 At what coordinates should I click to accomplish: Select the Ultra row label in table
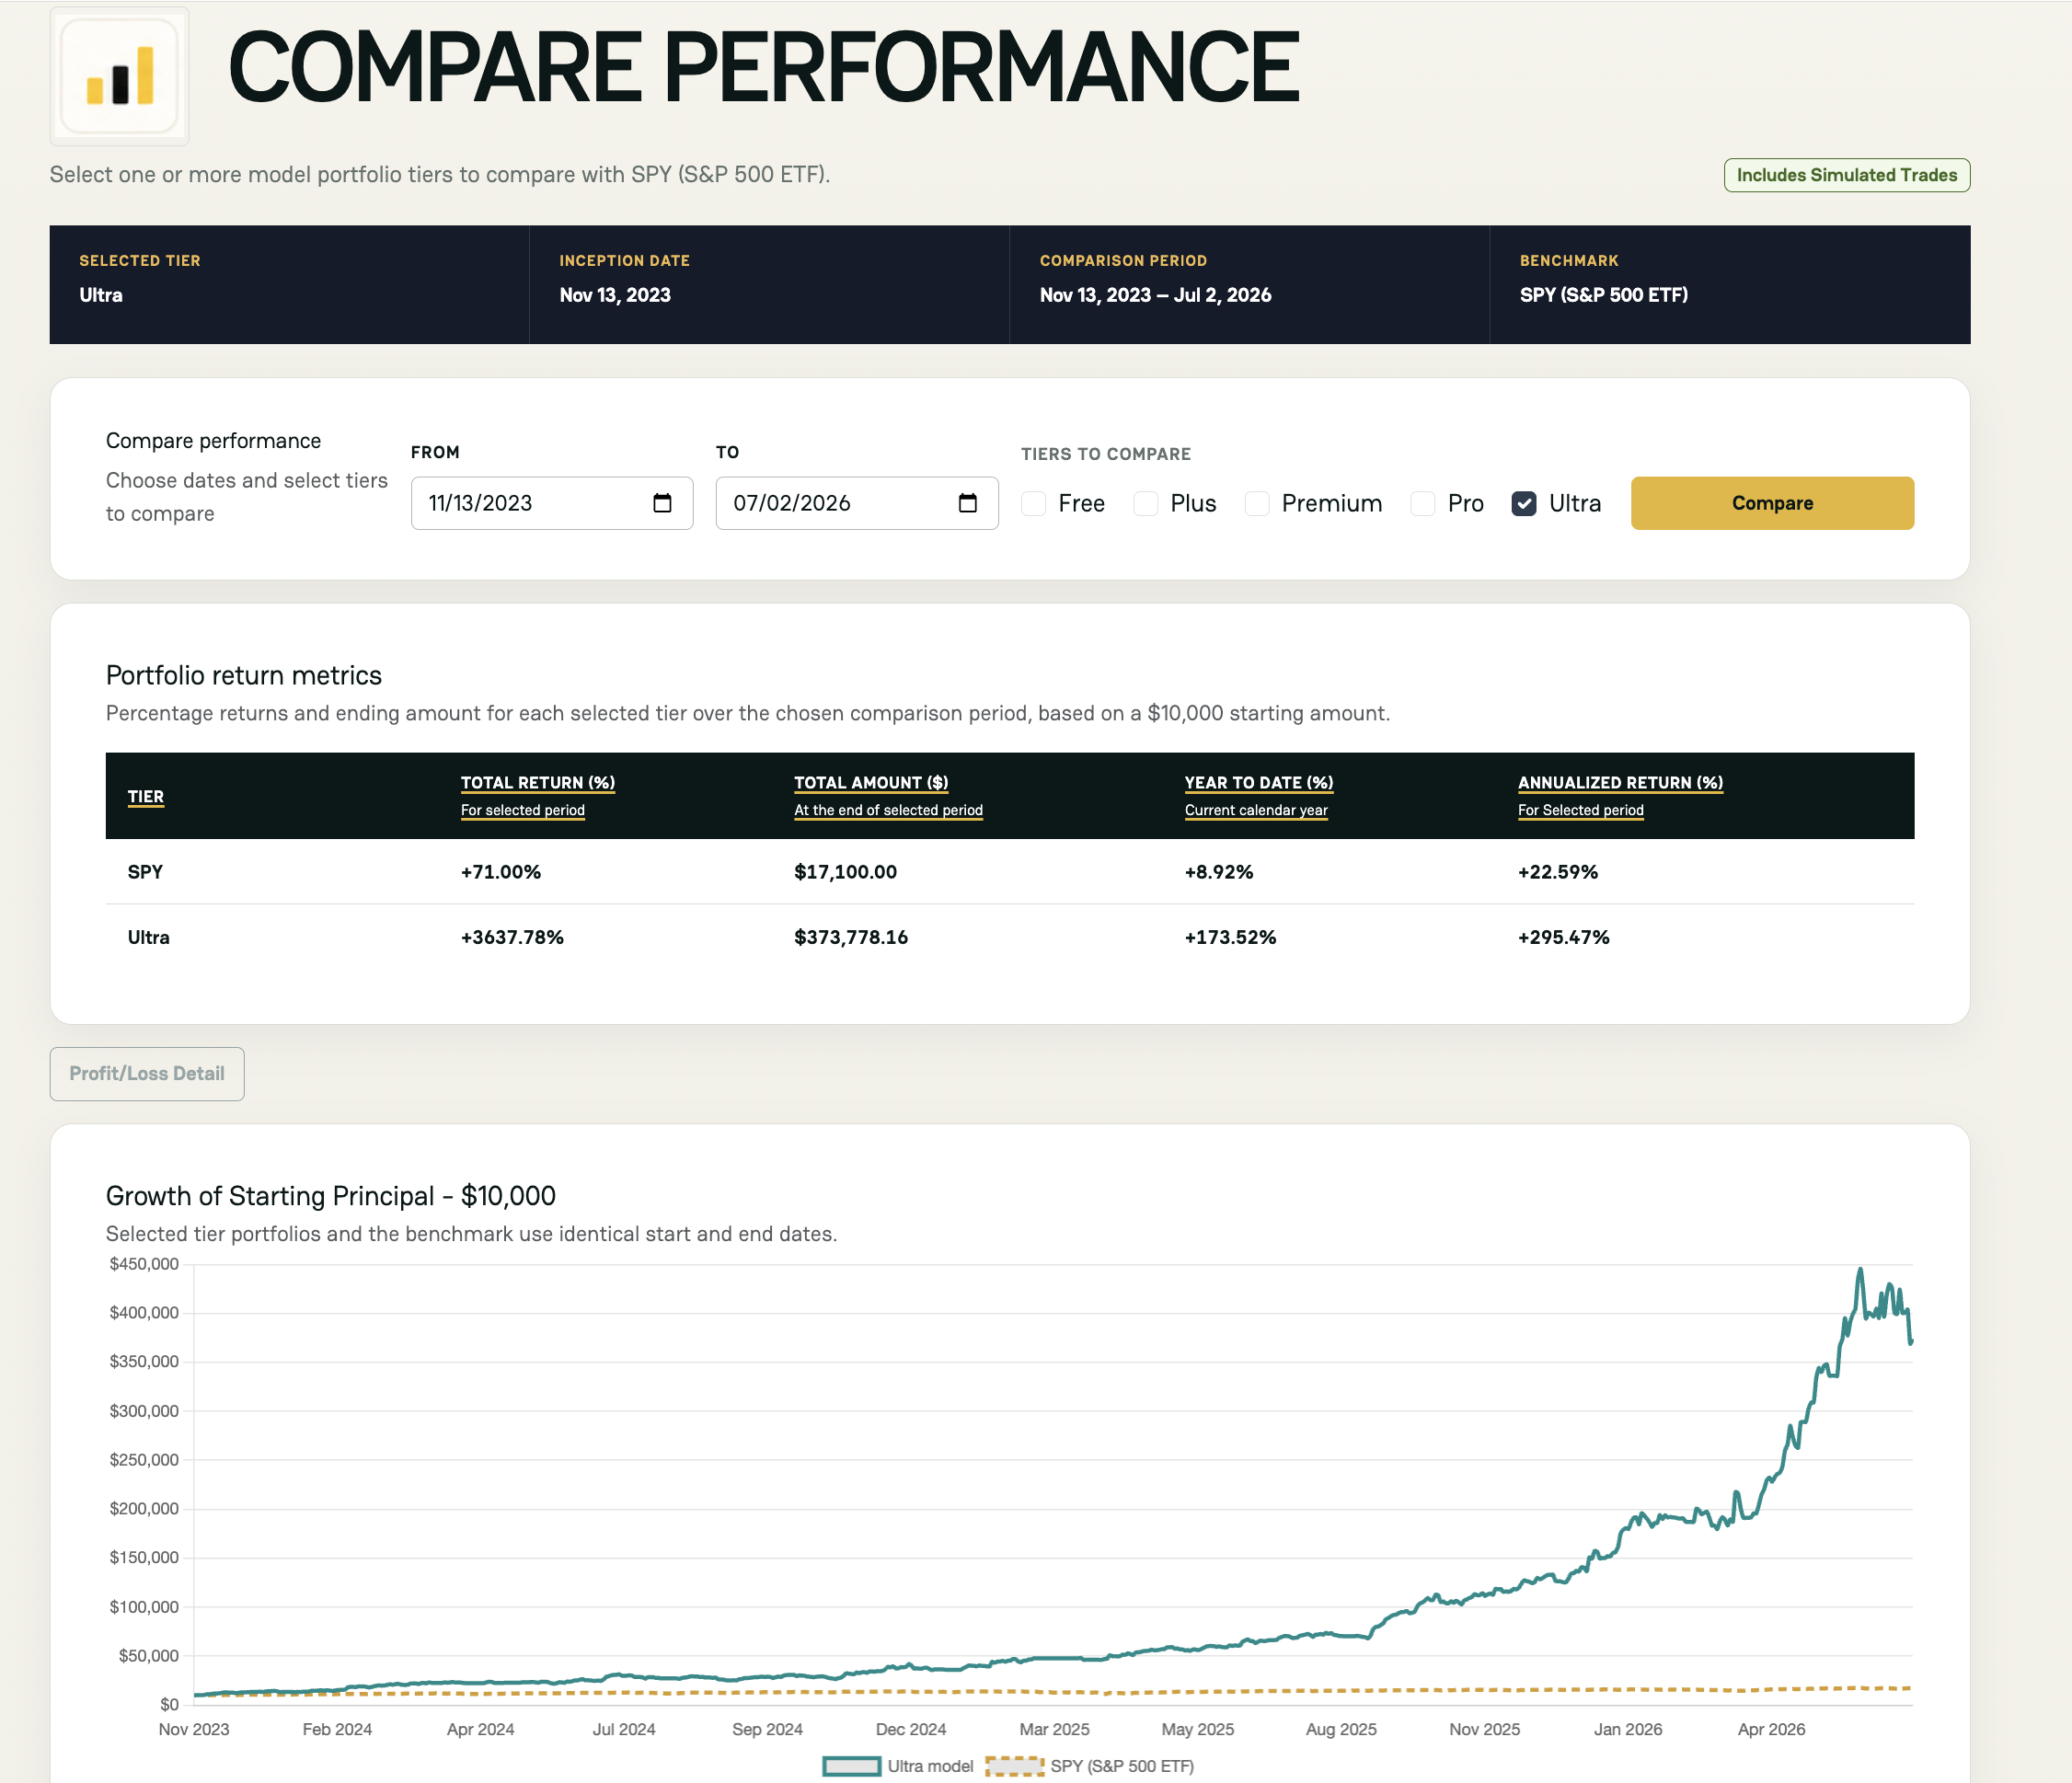[148, 938]
